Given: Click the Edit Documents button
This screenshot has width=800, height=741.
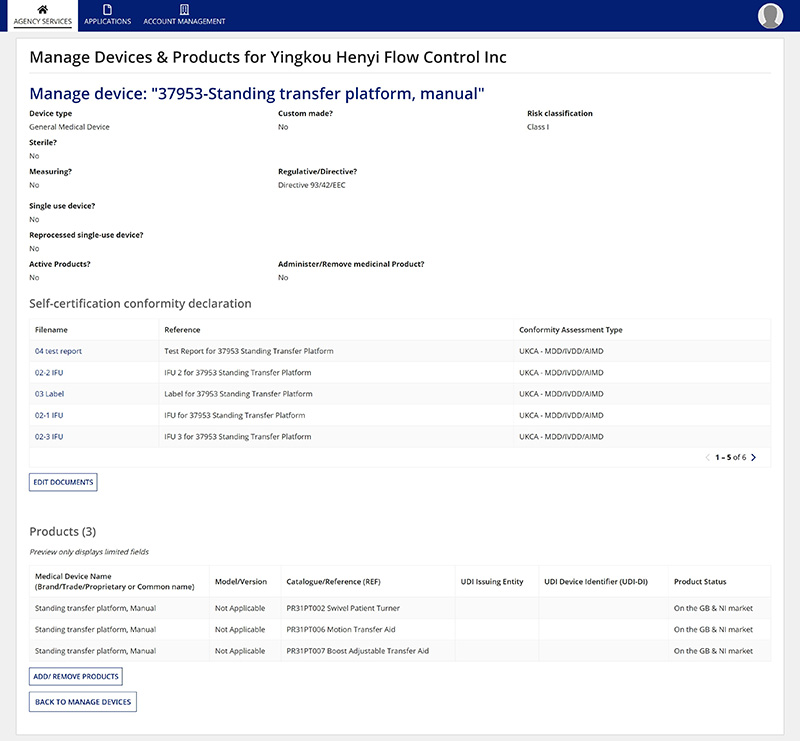Looking at the screenshot, I should tap(63, 482).
